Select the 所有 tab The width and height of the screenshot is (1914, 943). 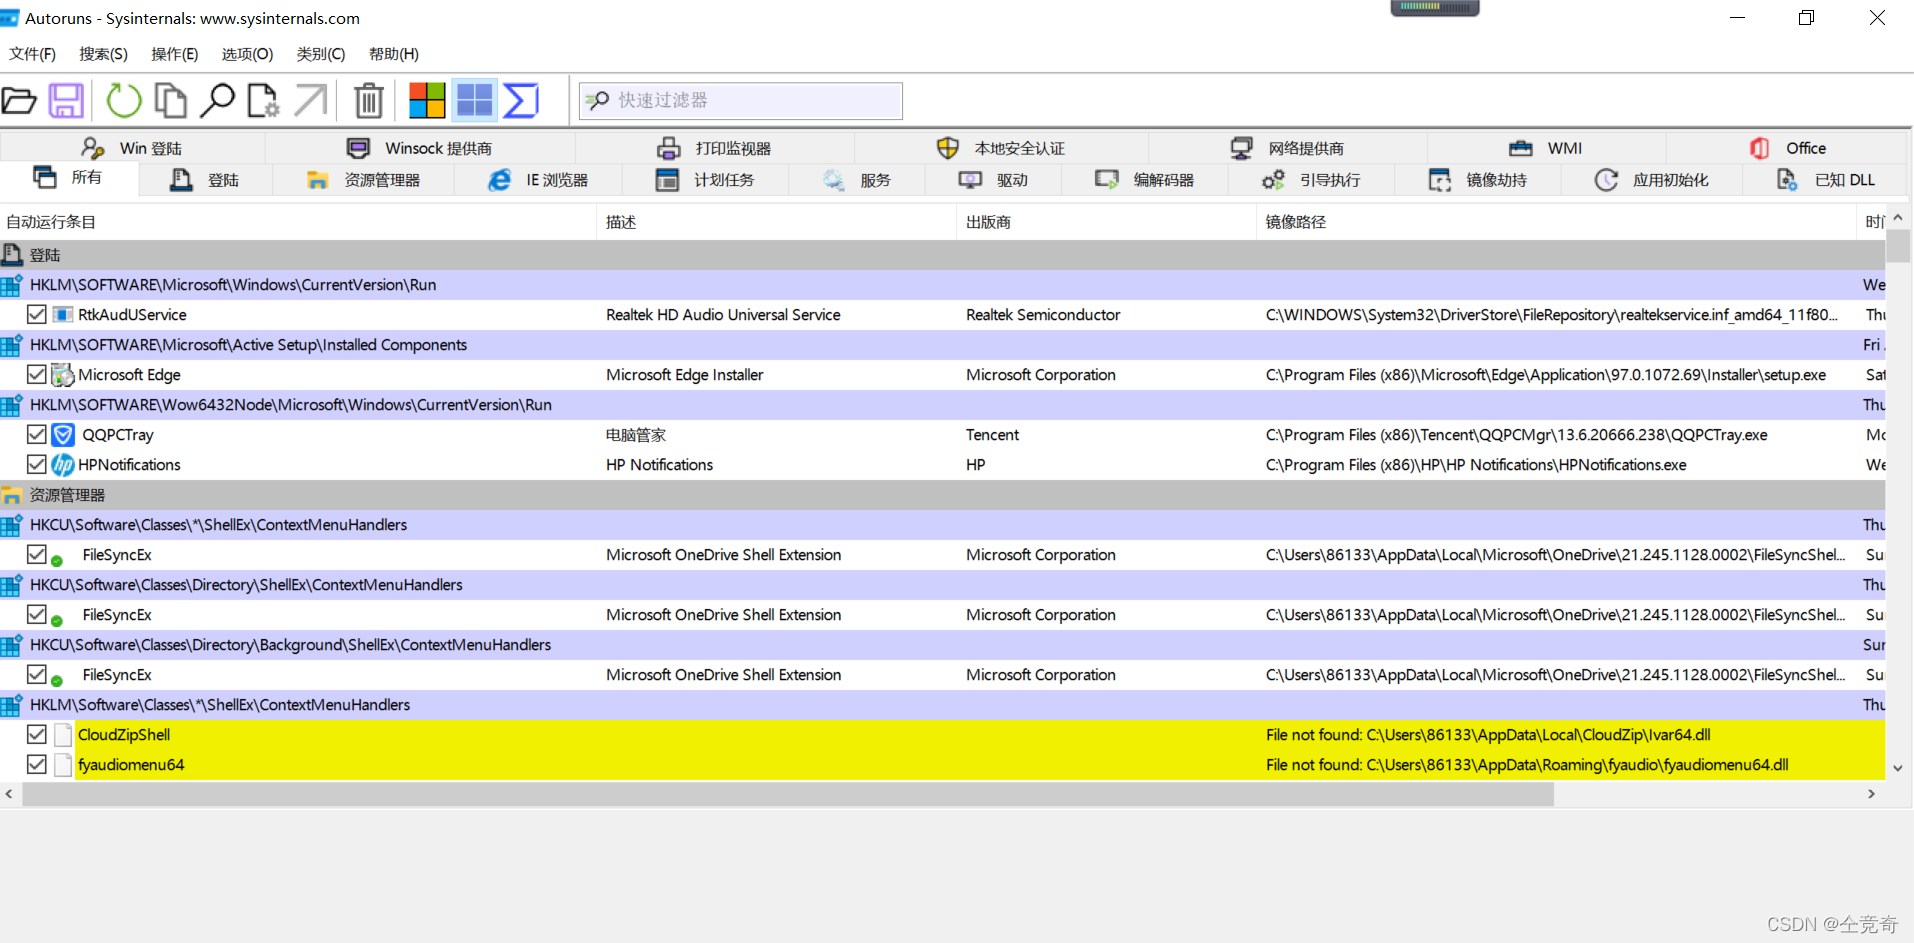pos(69,178)
